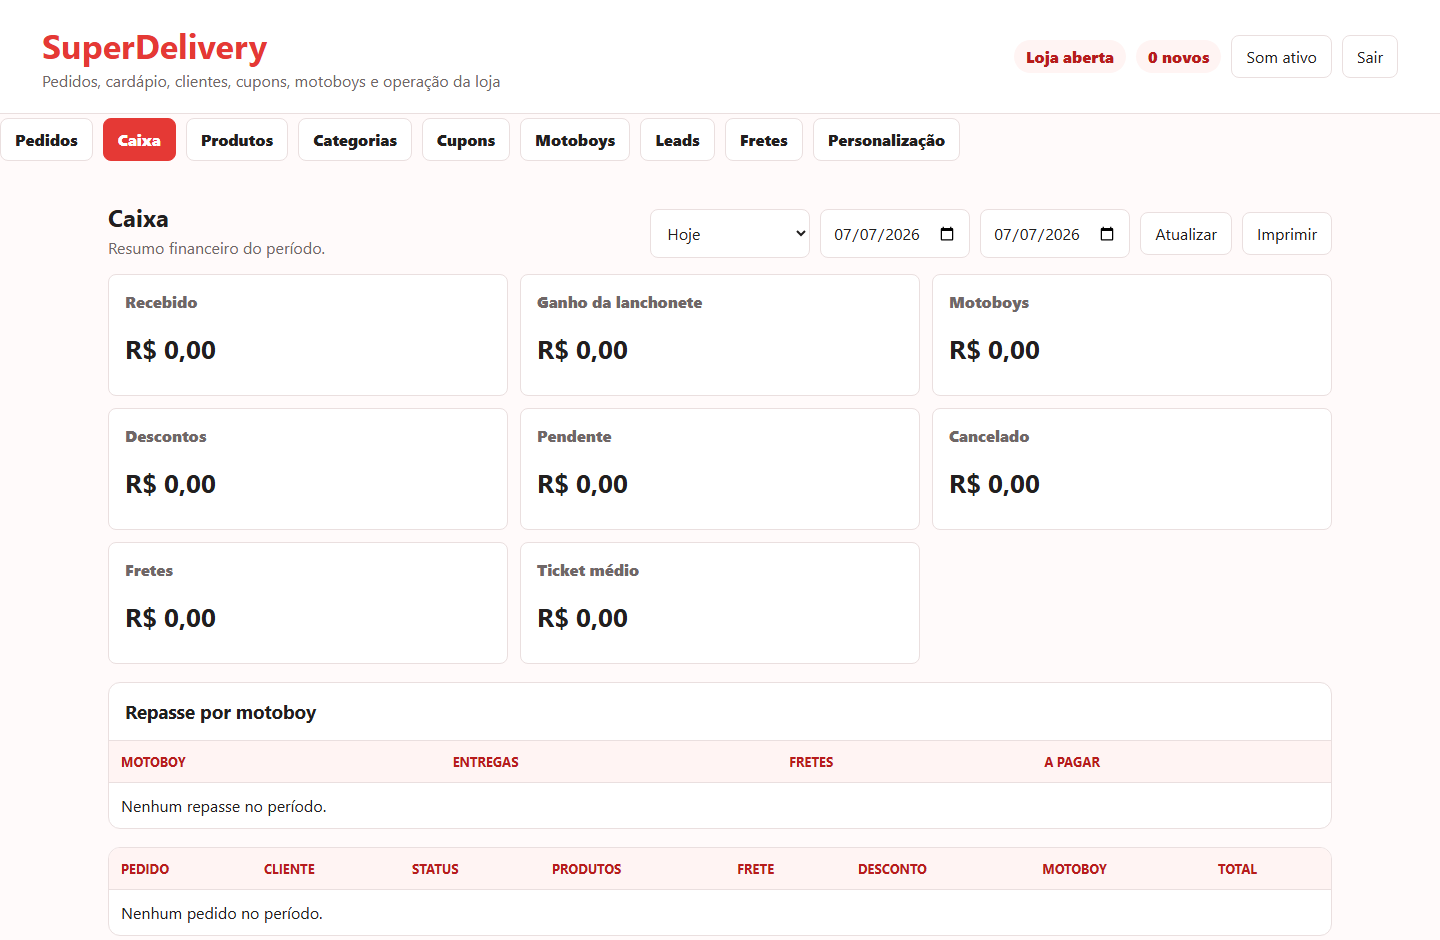
Task: Open the Leads tab
Action: point(677,140)
